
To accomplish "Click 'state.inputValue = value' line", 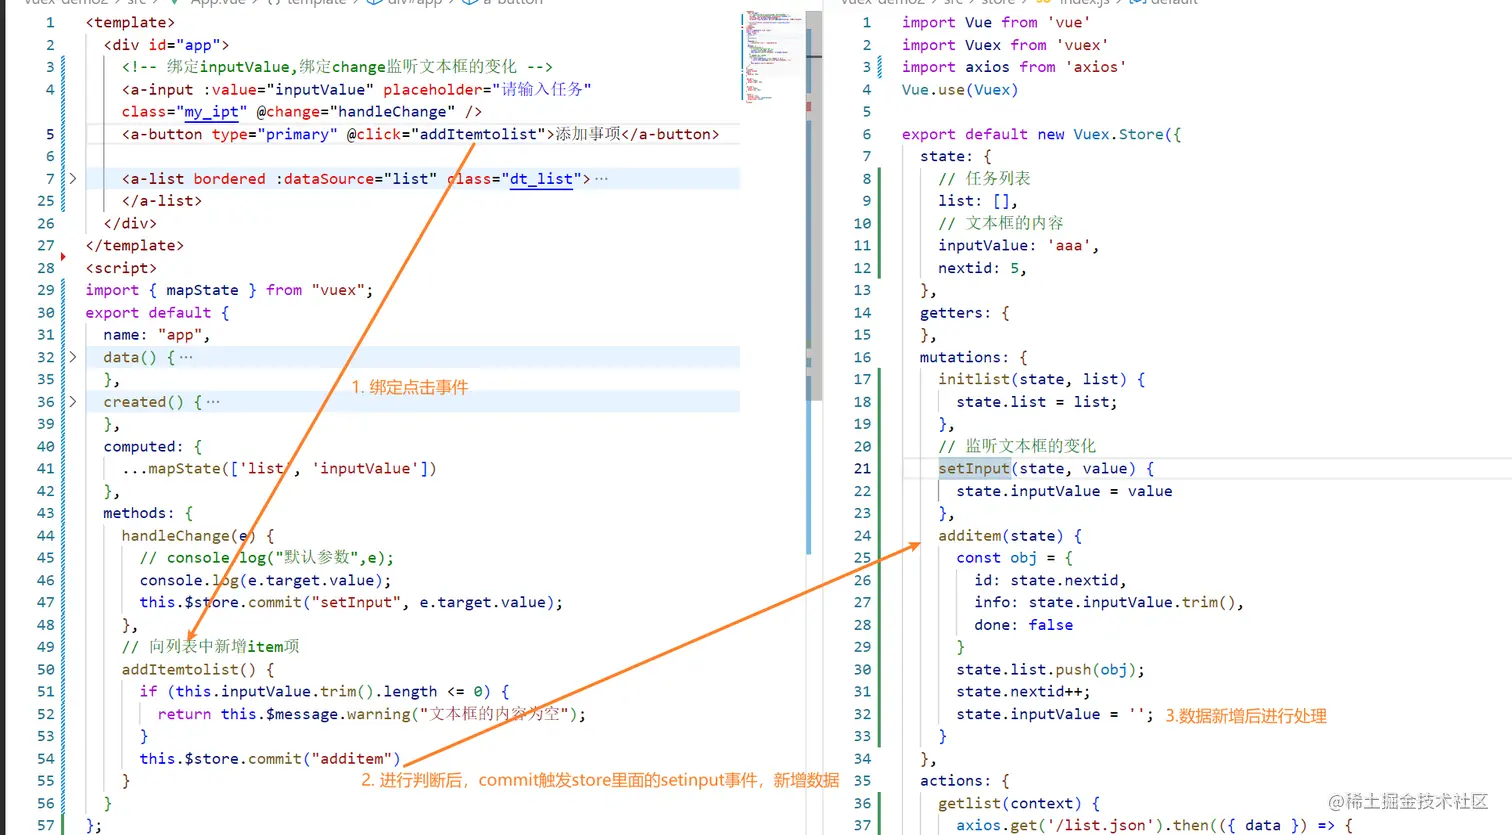I will [1064, 491].
